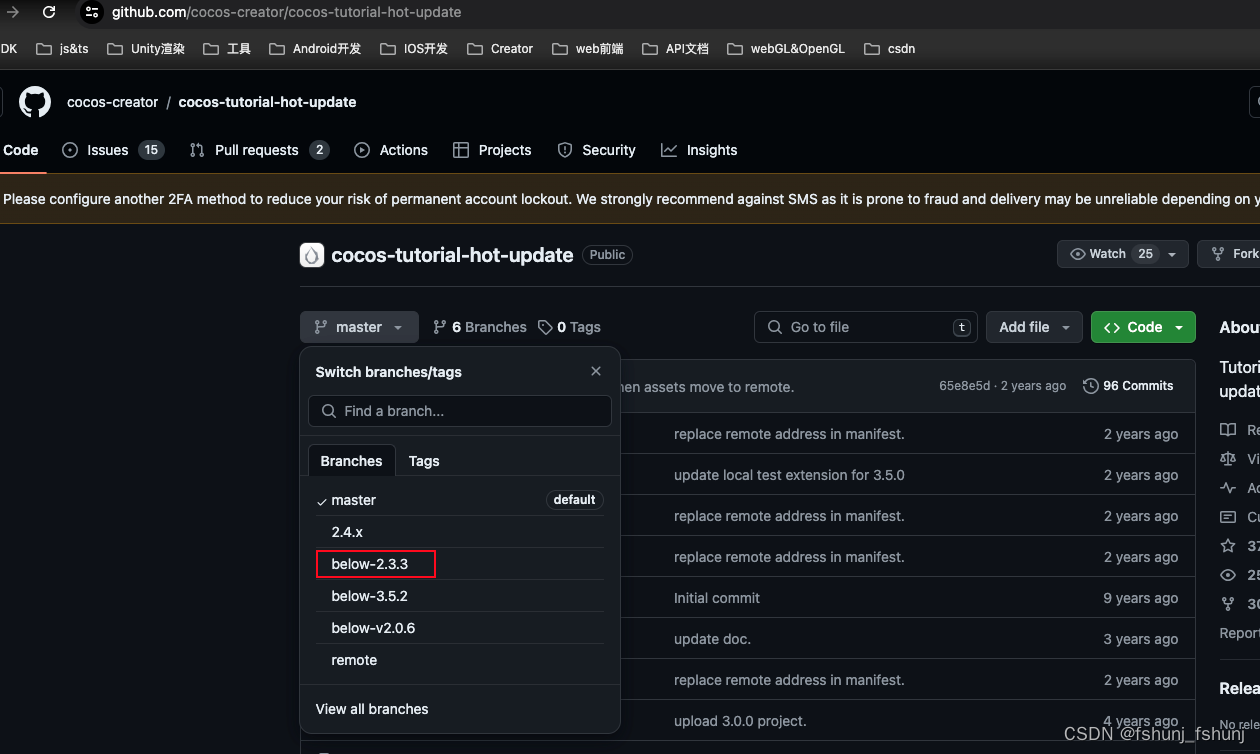Open the Creator bookmark folder
Image resolution: width=1260 pixels, height=754 pixels.
[x=500, y=48]
